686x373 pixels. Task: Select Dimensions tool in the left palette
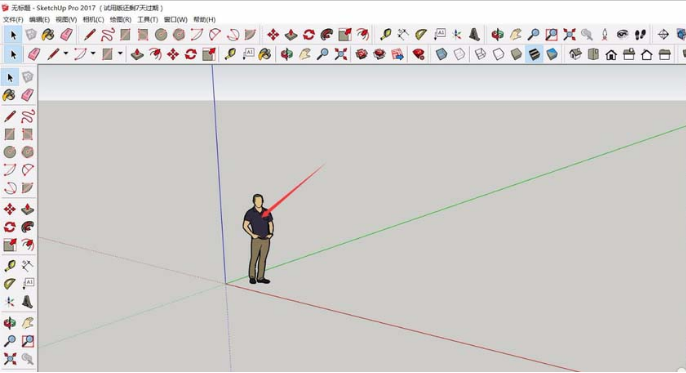[28, 266]
